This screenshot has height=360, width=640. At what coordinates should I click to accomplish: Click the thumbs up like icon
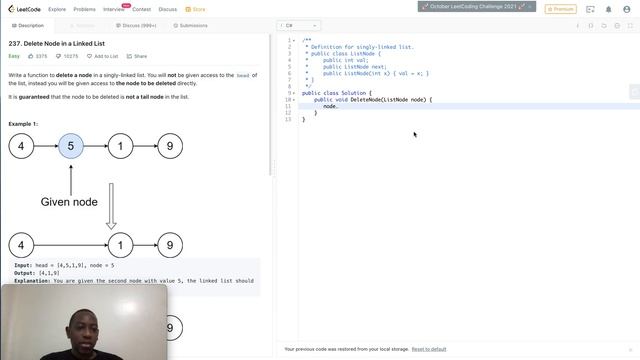point(31,56)
